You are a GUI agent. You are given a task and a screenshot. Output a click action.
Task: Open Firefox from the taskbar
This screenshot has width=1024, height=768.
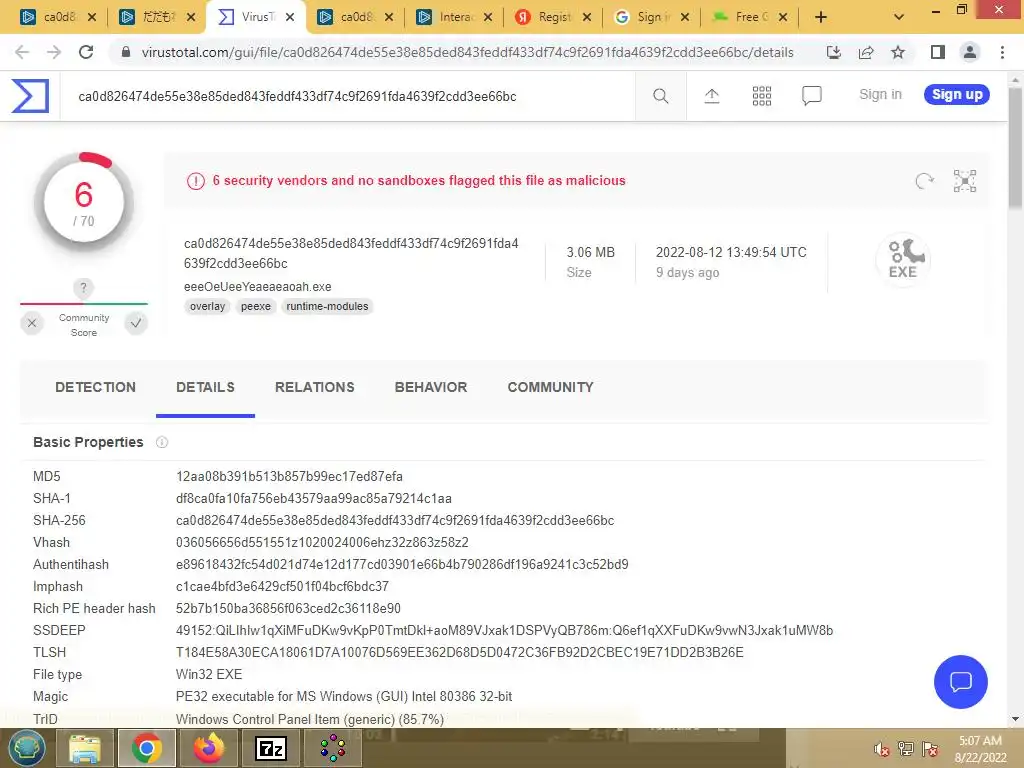(x=209, y=748)
